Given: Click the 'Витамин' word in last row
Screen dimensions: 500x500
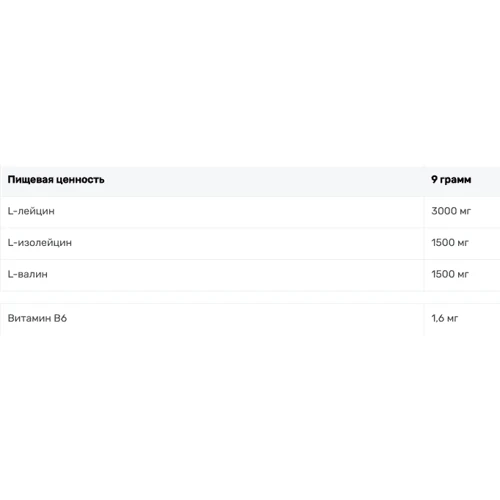Looking at the screenshot, I should (x=29, y=318).
